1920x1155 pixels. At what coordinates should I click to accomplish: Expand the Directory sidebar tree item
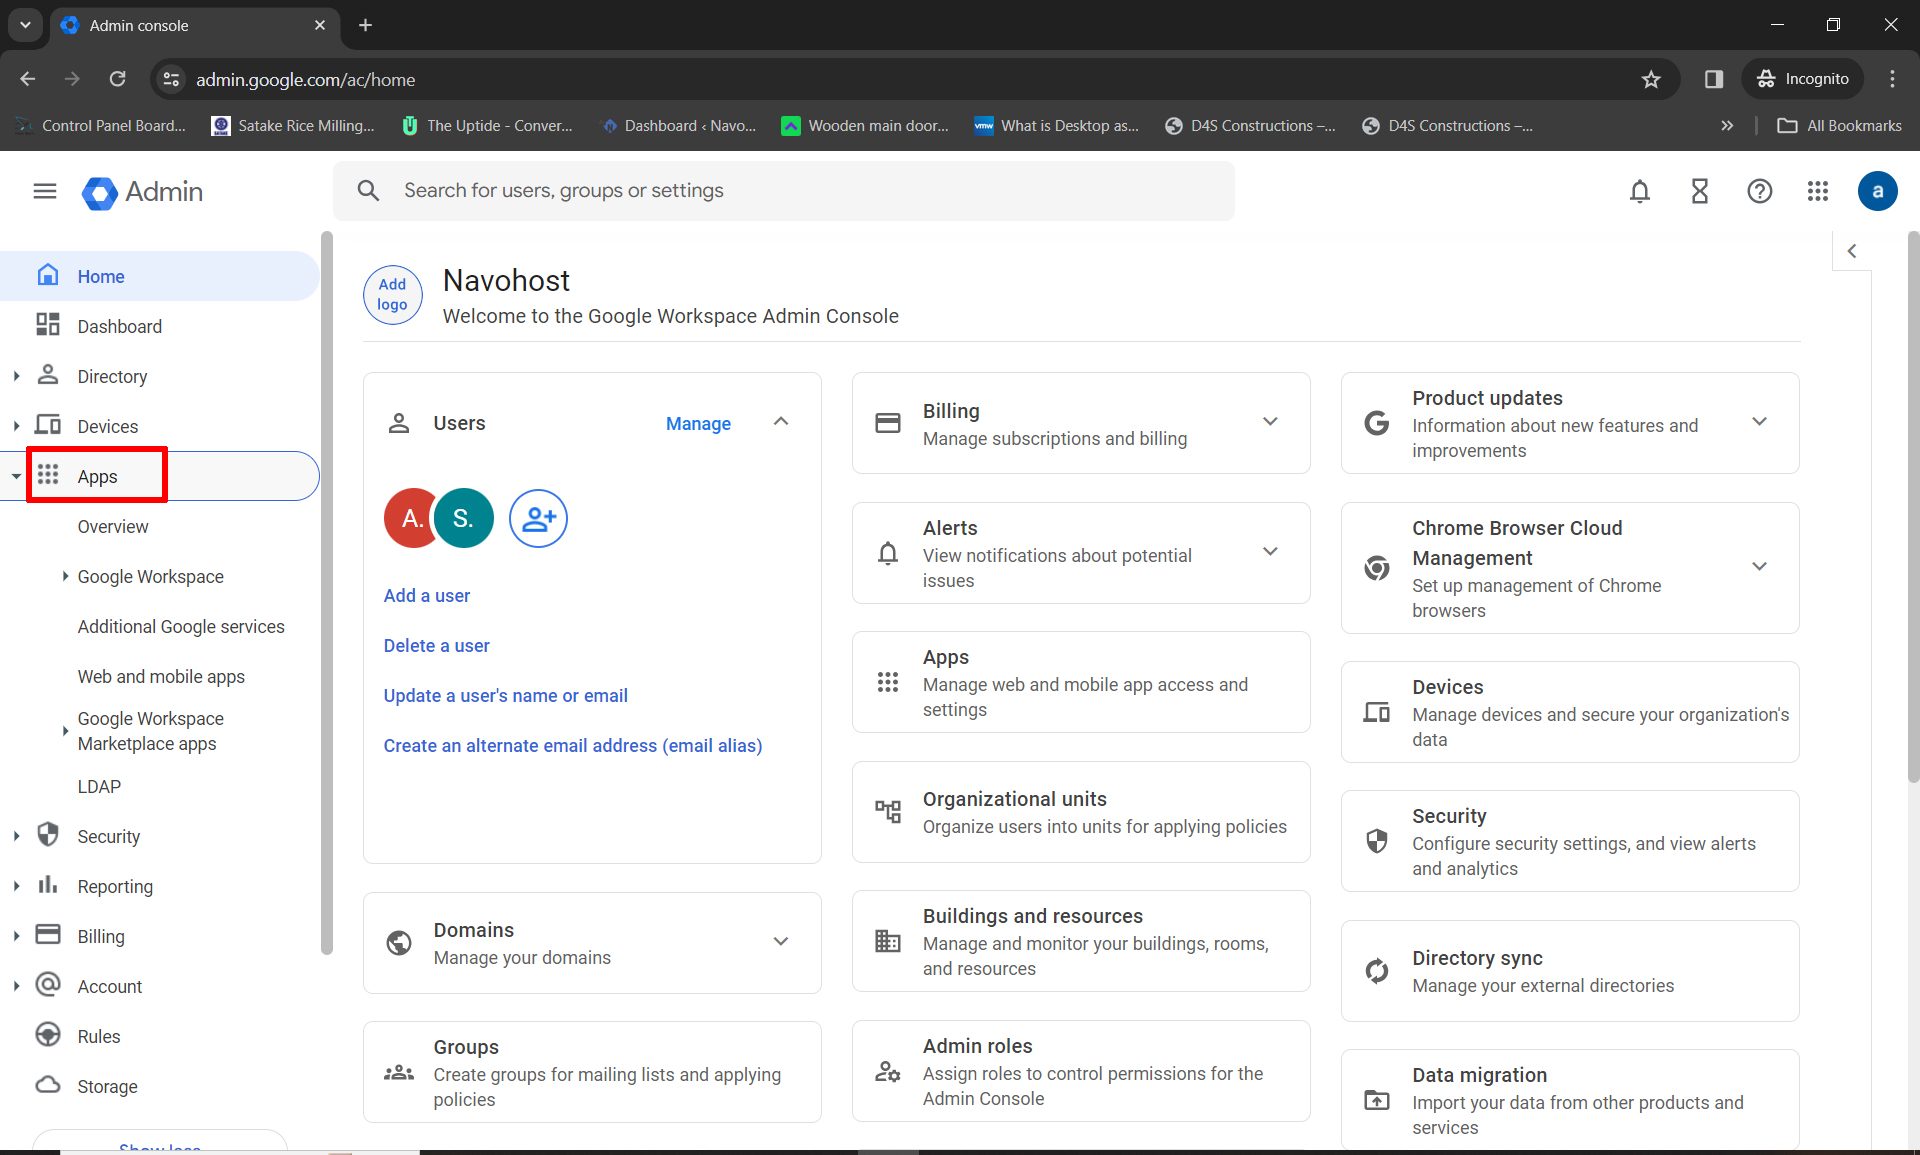click(x=16, y=376)
